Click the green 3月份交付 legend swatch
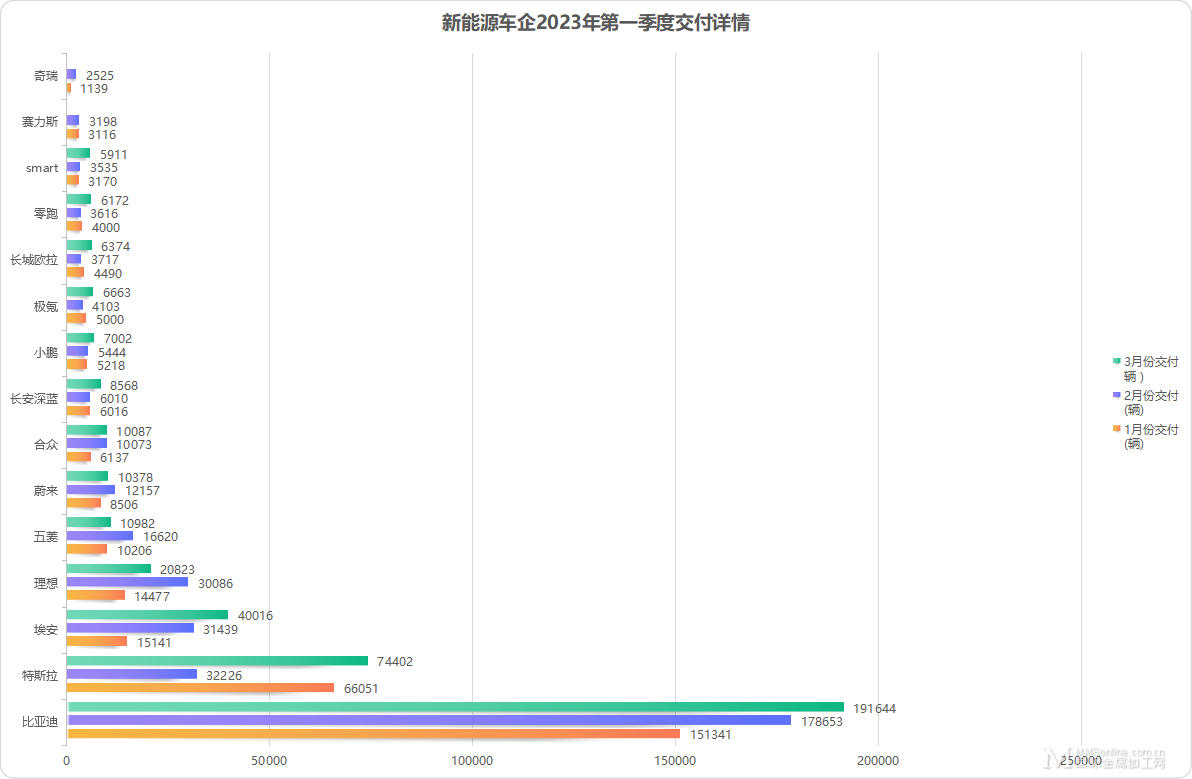The height and width of the screenshot is (779, 1192). click(1117, 361)
